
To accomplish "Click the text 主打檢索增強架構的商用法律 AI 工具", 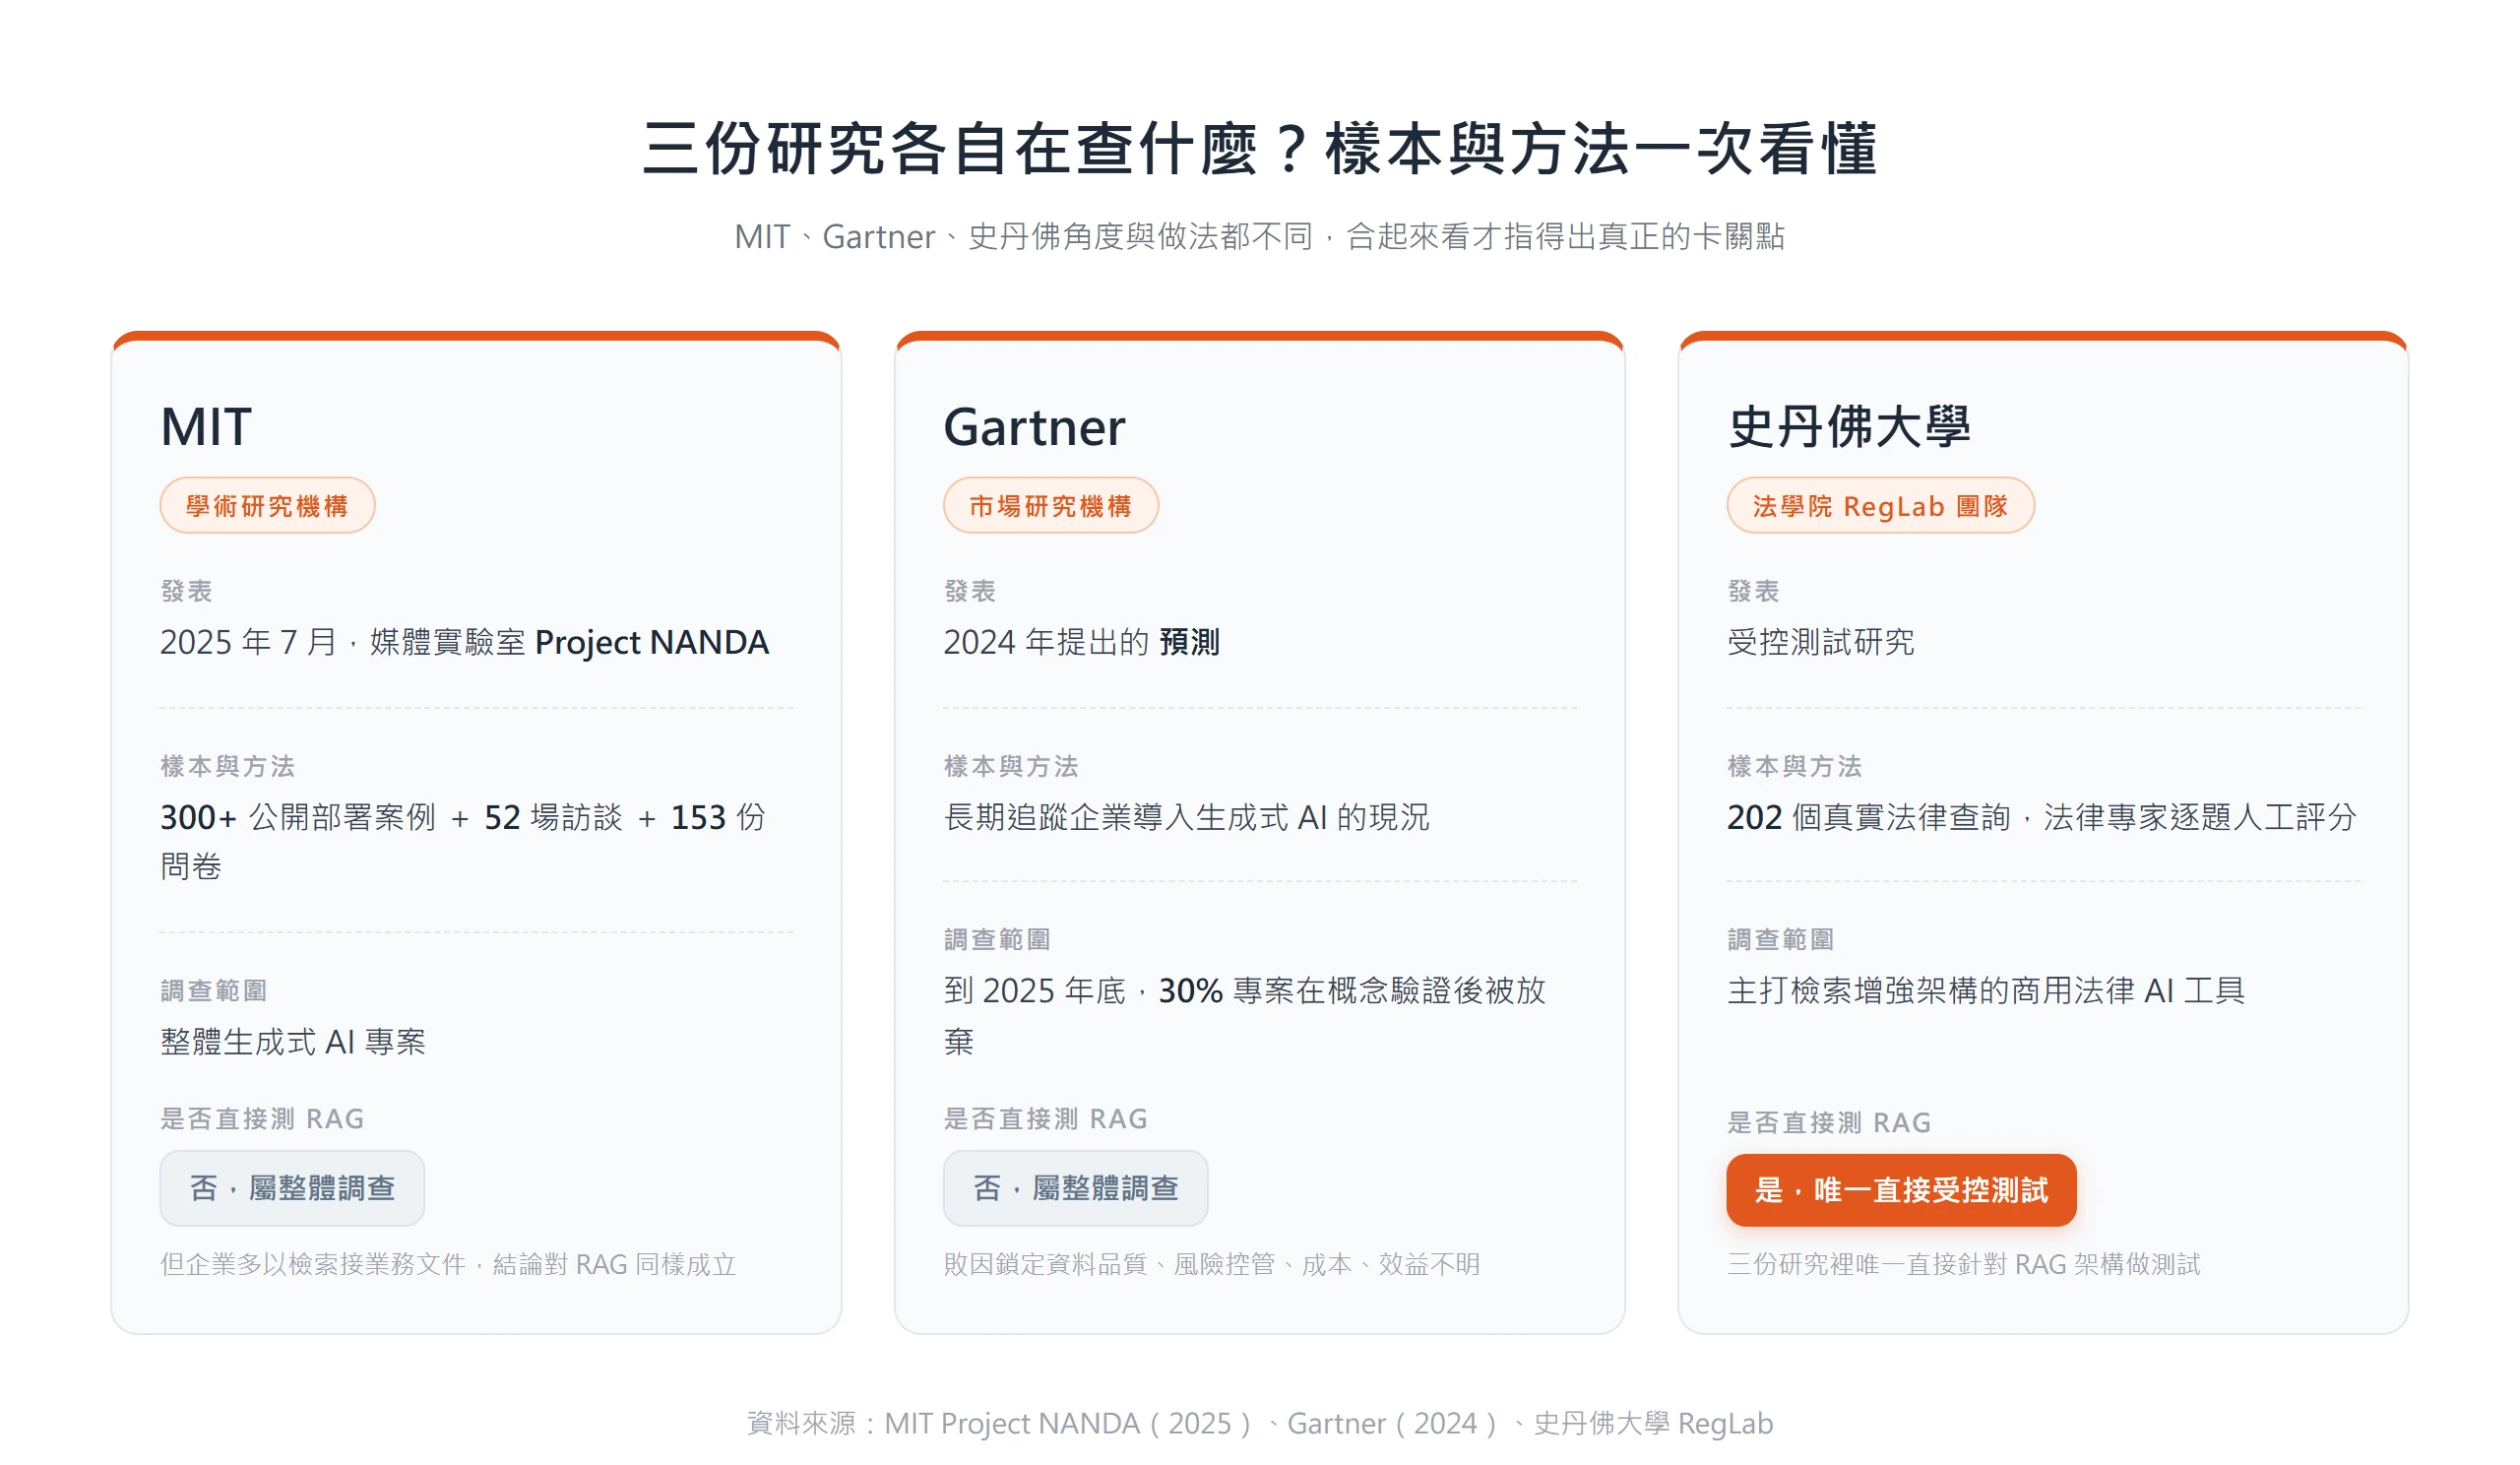I will click(1986, 990).
